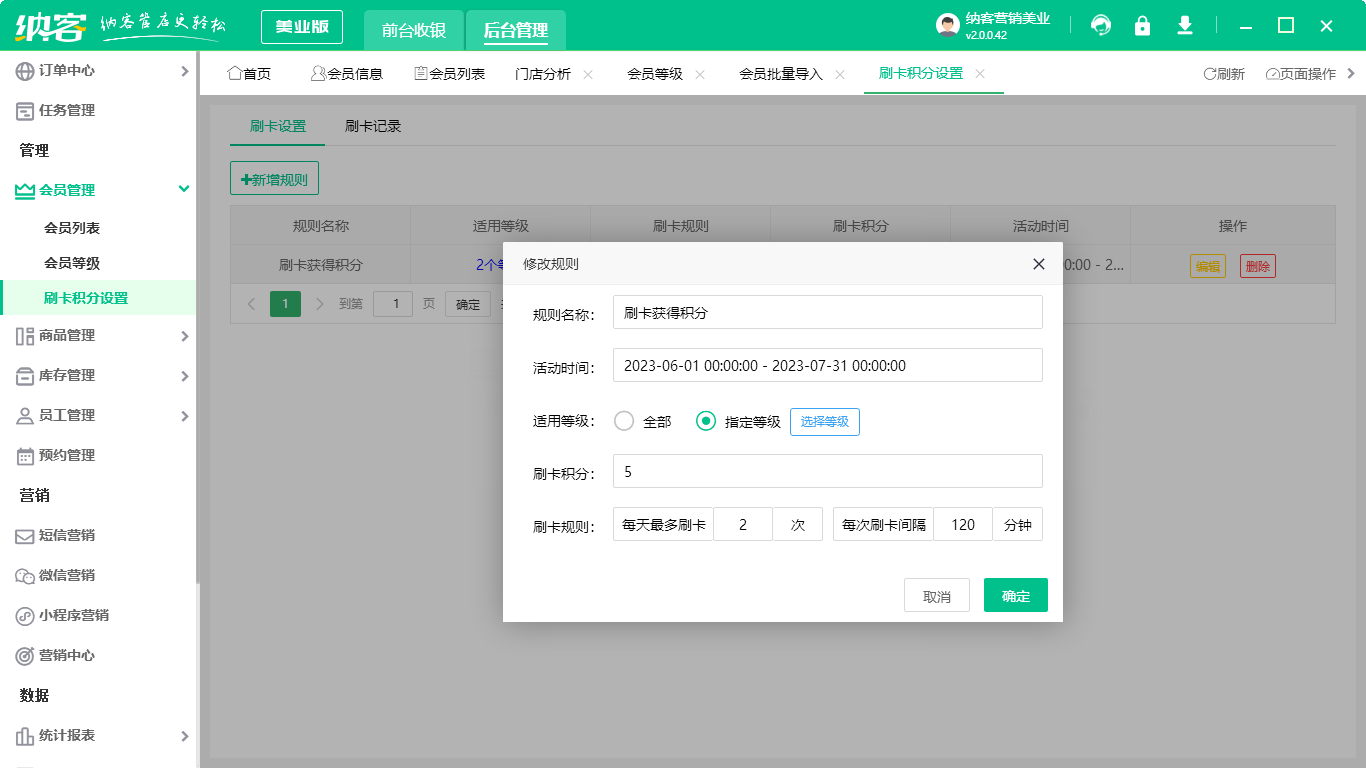Select the 指定等级 radio option
This screenshot has height=768, width=1366.
738,421
